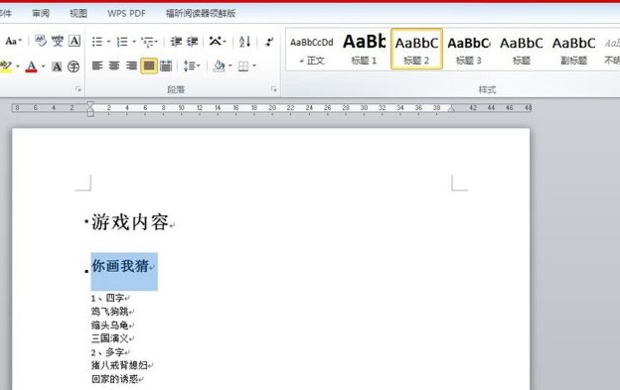
Task: Apply the 标题 3 style
Action: pyautogui.click(x=469, y=49)
